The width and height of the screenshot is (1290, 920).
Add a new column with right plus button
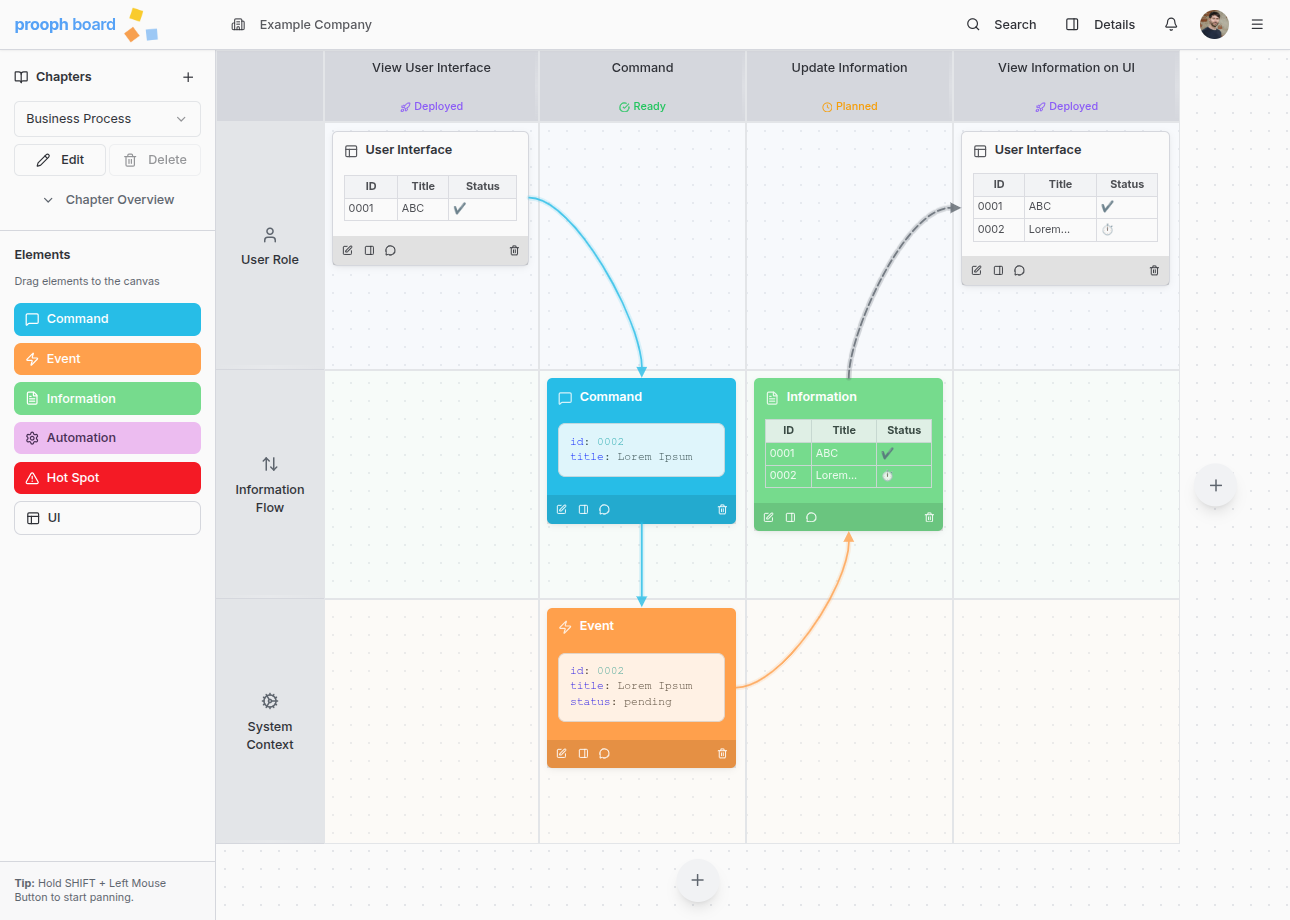point(1215,486)
